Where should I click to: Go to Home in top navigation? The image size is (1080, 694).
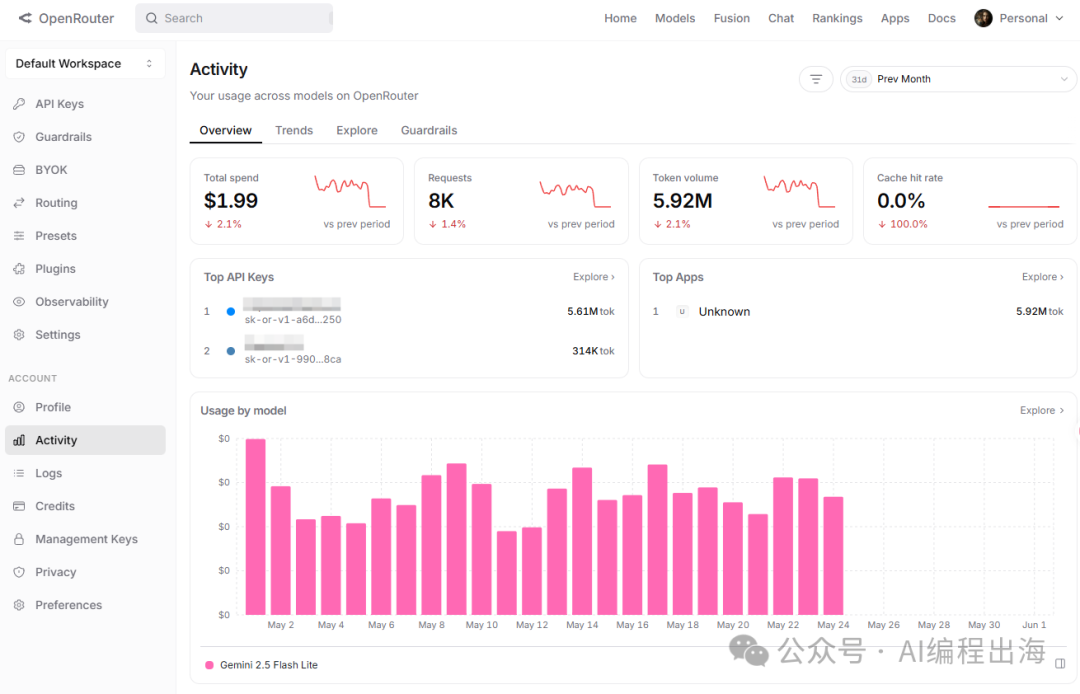pyautogui.click(x=621, y=18)
